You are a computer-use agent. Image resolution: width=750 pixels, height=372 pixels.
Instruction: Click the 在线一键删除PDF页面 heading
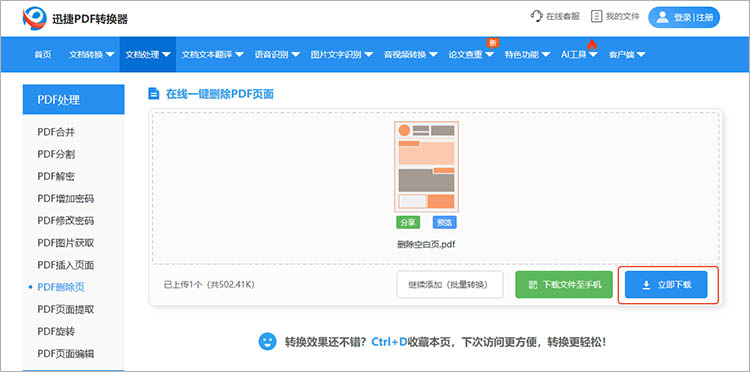coord(220,94)
